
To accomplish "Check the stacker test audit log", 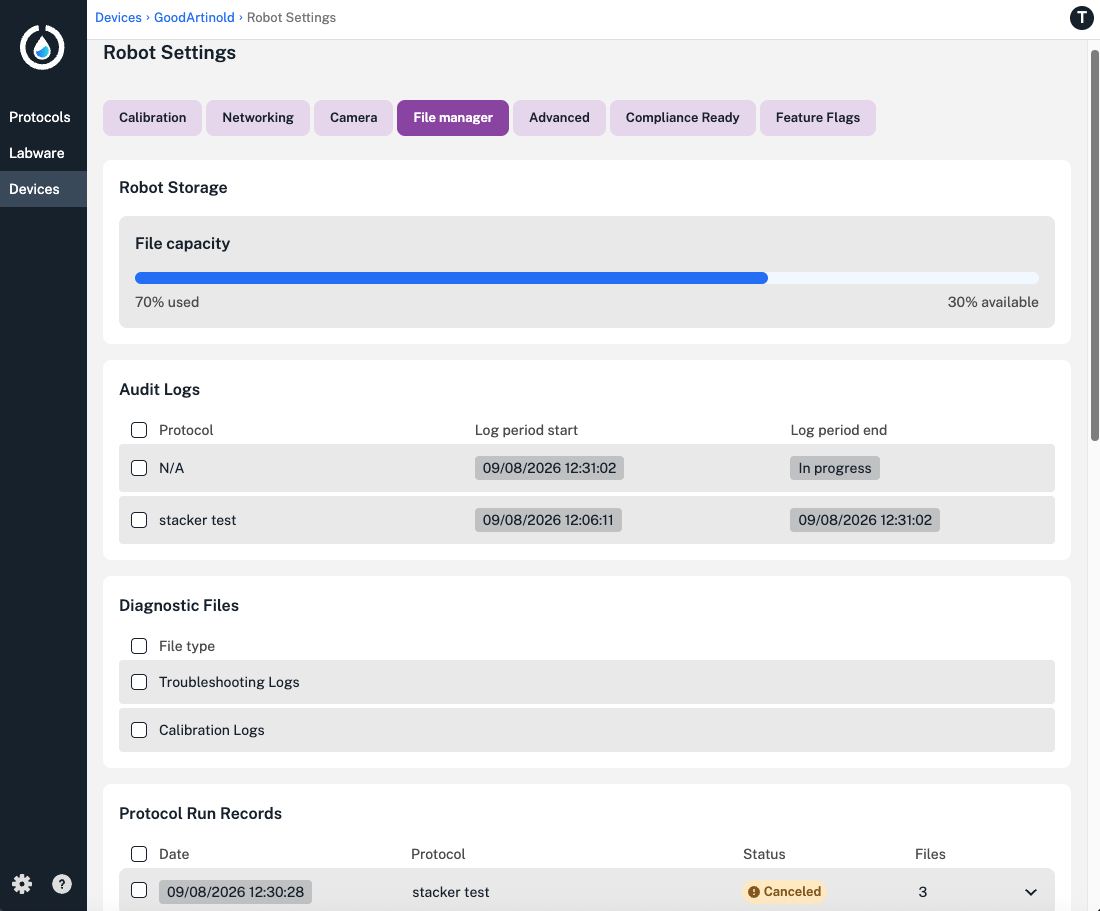I will (x=139, y=520).
